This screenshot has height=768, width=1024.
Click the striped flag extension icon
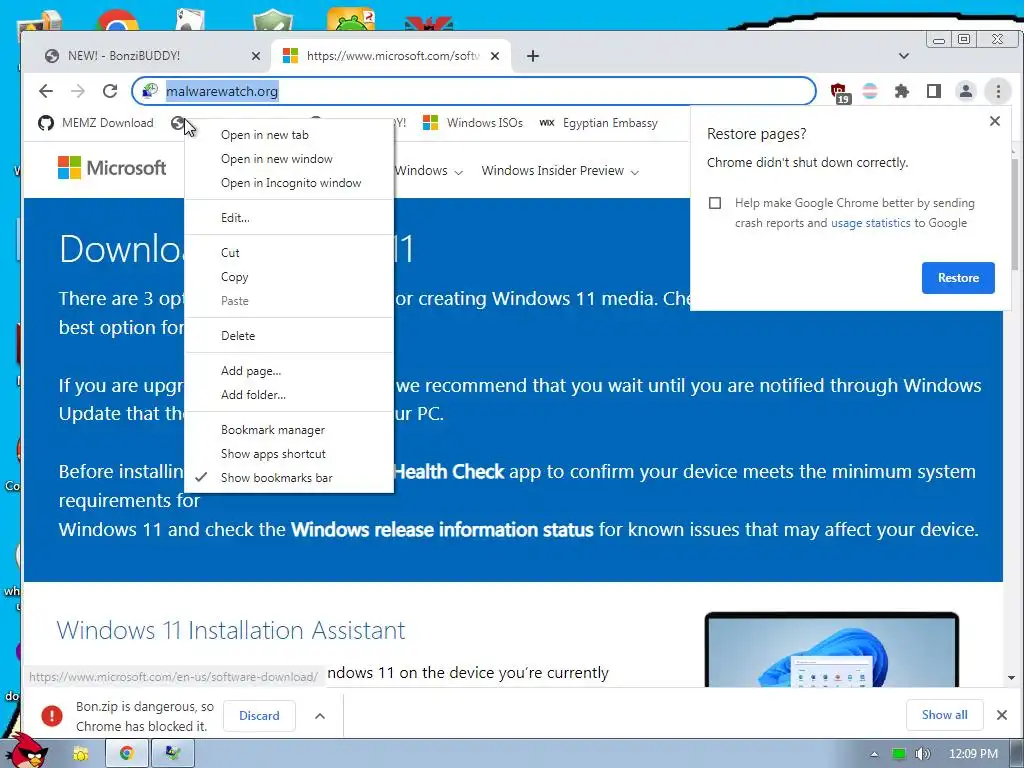(x=870, y=91)
